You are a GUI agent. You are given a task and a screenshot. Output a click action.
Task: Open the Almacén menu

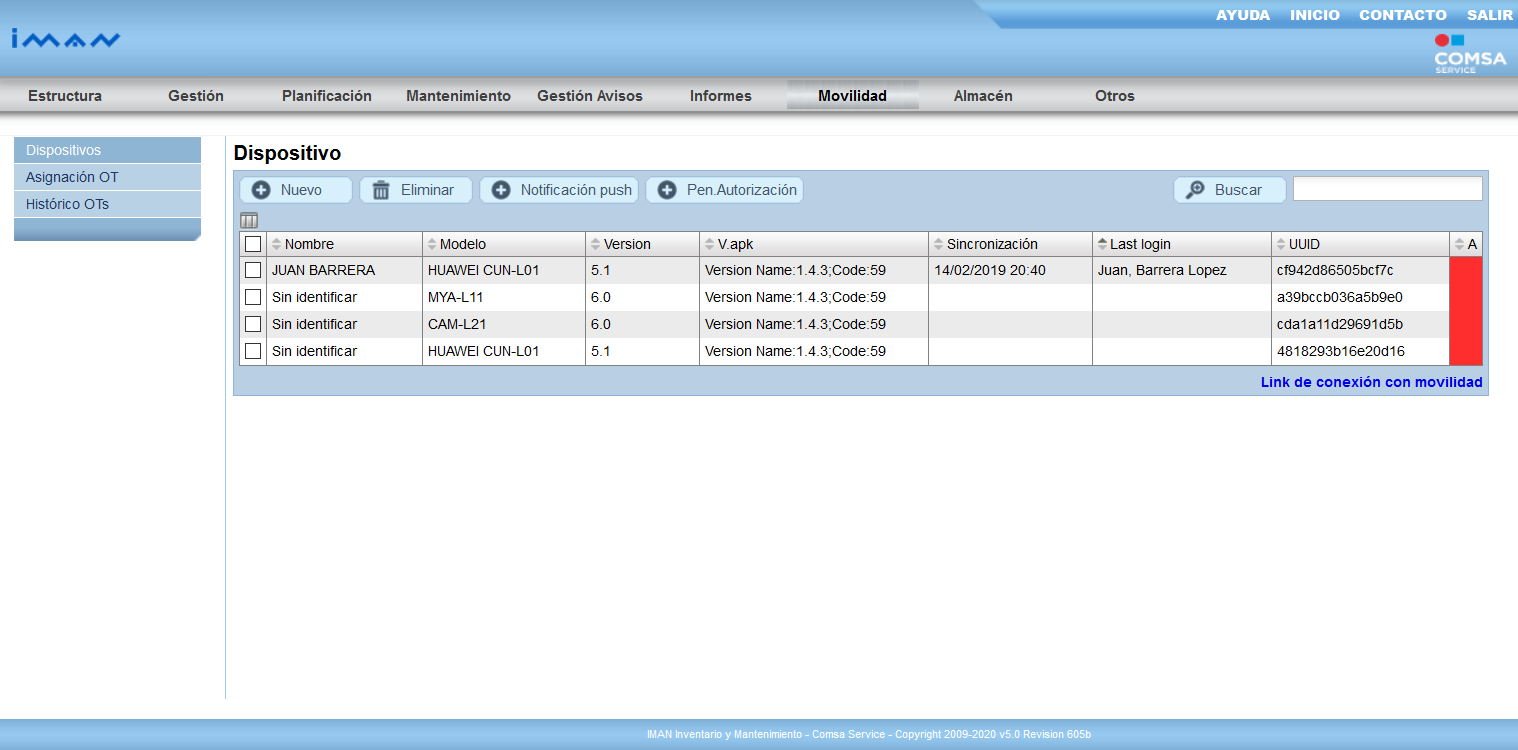point(982,96)
